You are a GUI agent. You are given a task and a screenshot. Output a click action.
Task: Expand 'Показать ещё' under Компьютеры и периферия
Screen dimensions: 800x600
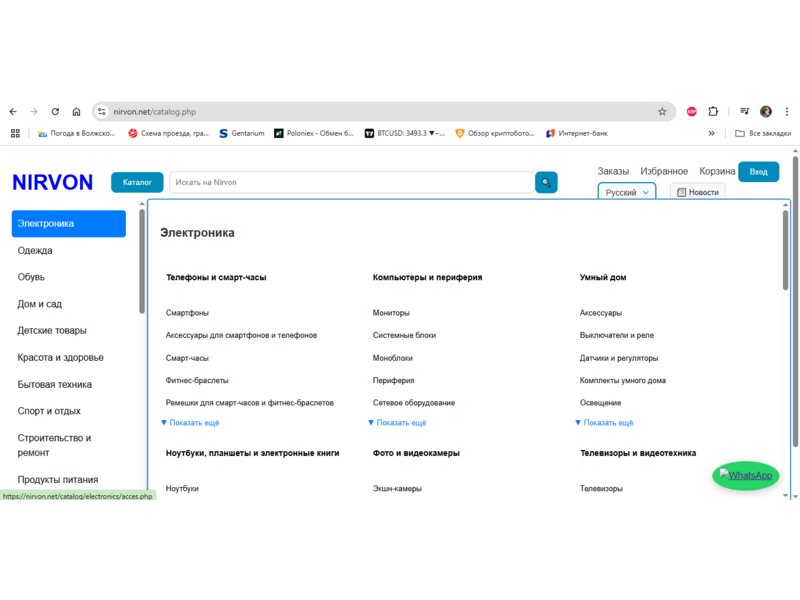pos(400,423)
